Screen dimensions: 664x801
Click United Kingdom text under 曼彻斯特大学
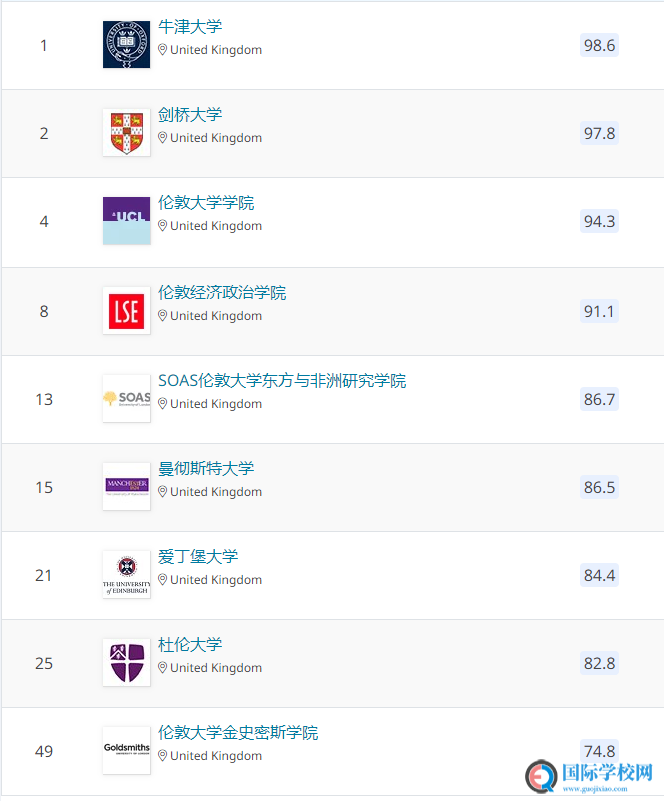pos(216,491)
